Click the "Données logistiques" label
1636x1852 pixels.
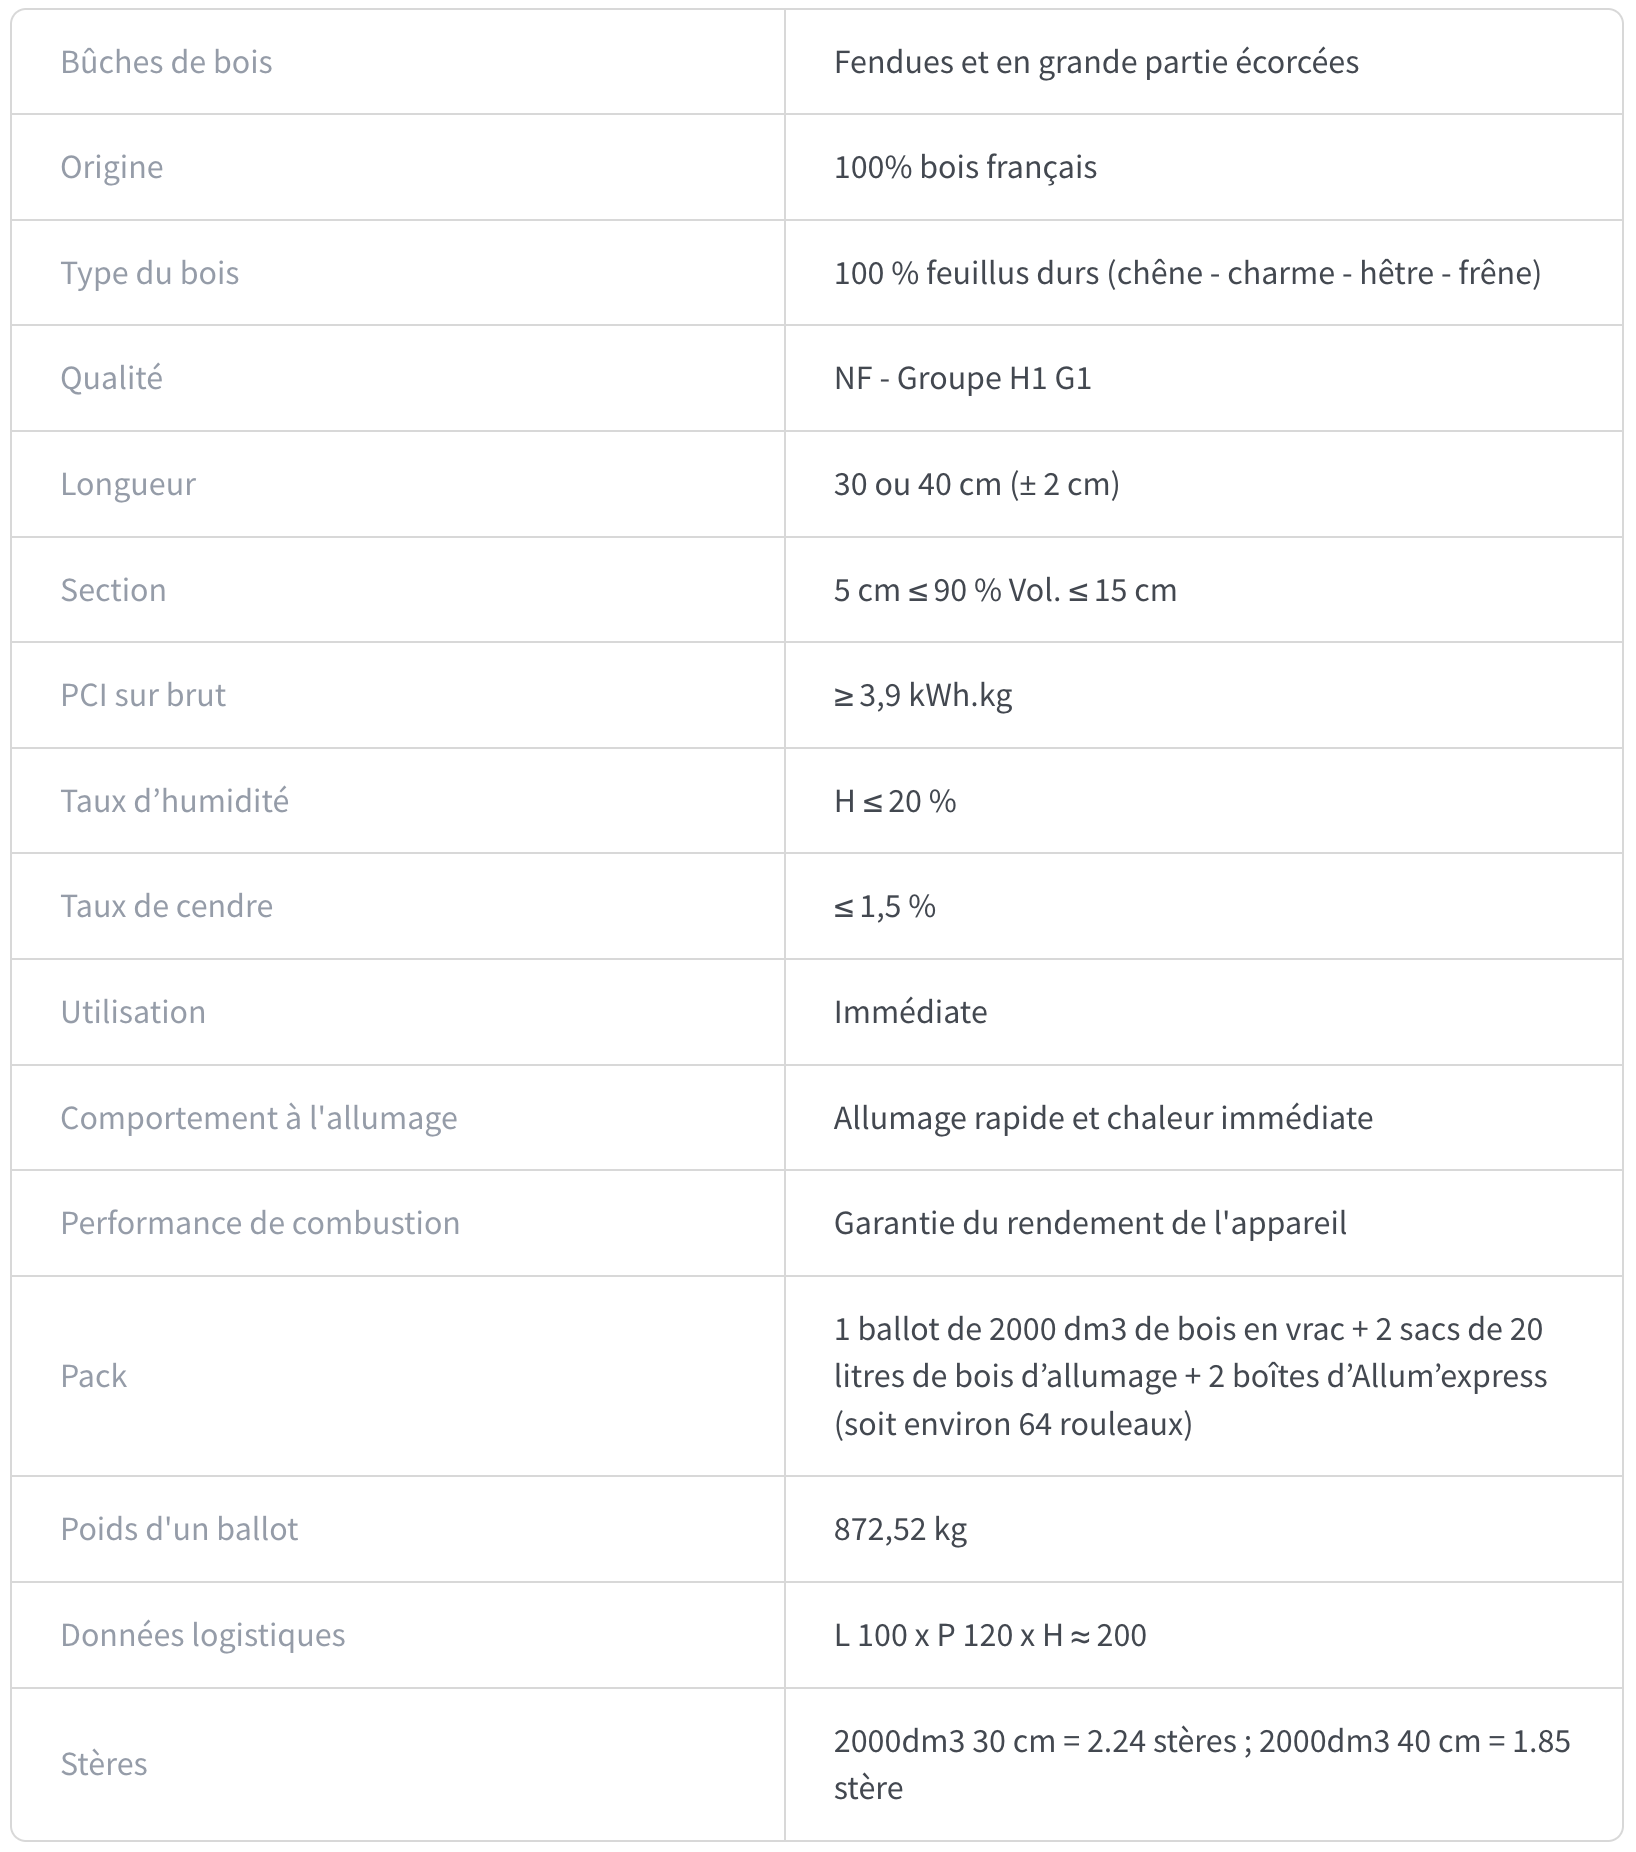click(202, 1635)
